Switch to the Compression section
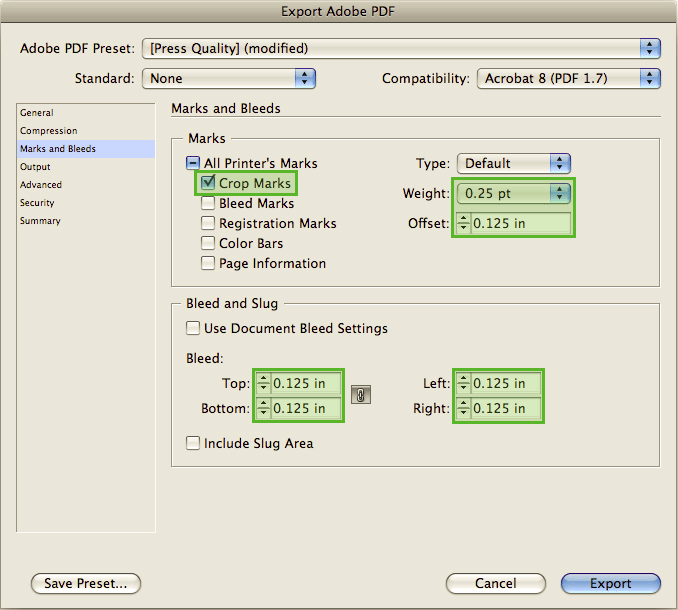 pos(48,131)
